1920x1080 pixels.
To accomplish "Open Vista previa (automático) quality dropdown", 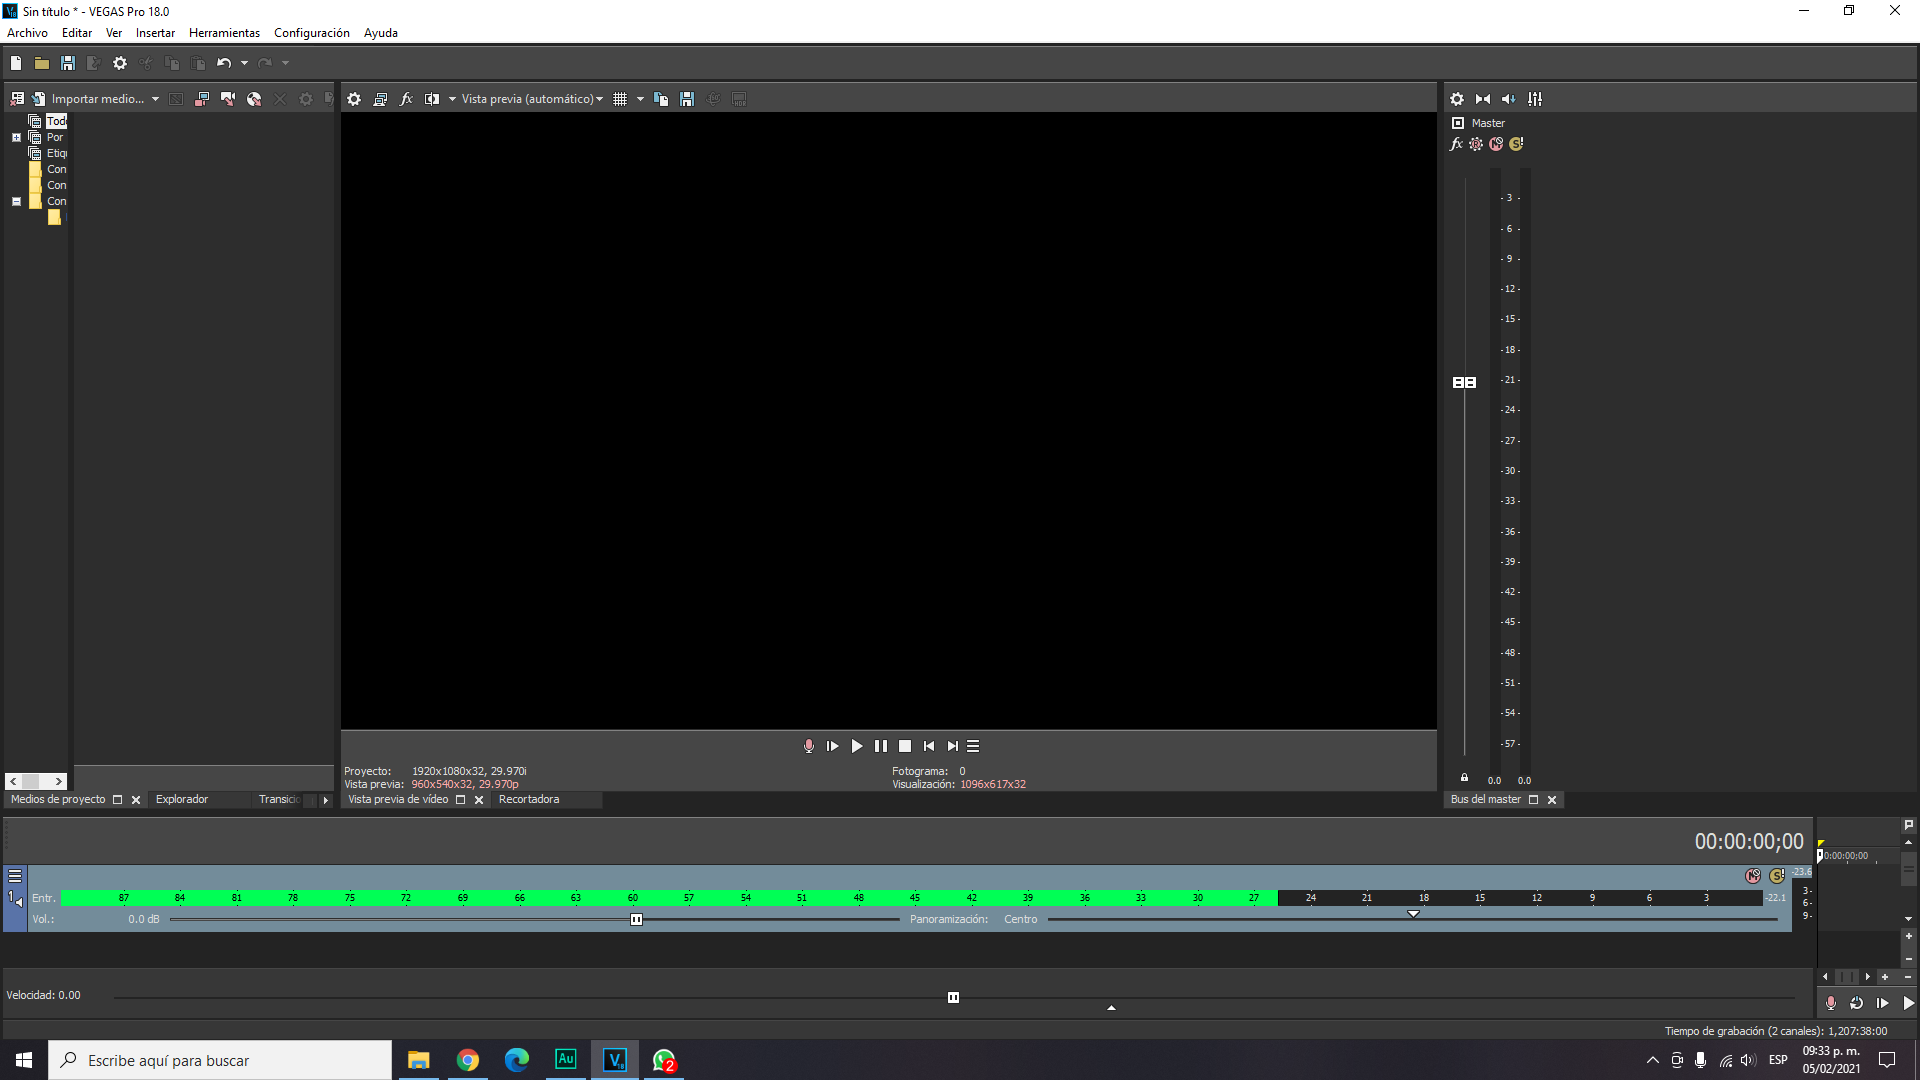I will [532, 99].
